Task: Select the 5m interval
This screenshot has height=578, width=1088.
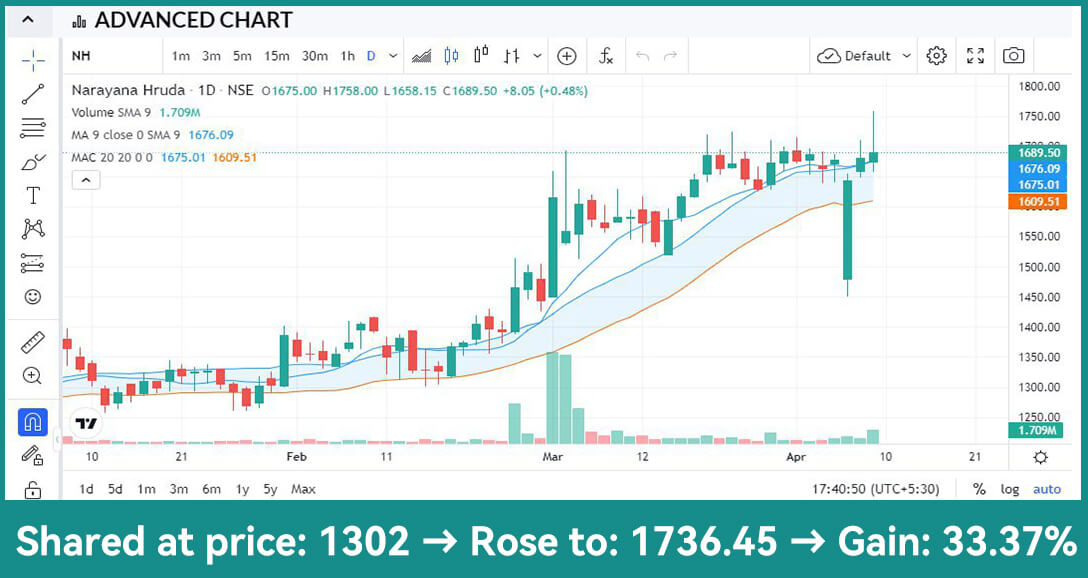Action: [x=242, y=56]
